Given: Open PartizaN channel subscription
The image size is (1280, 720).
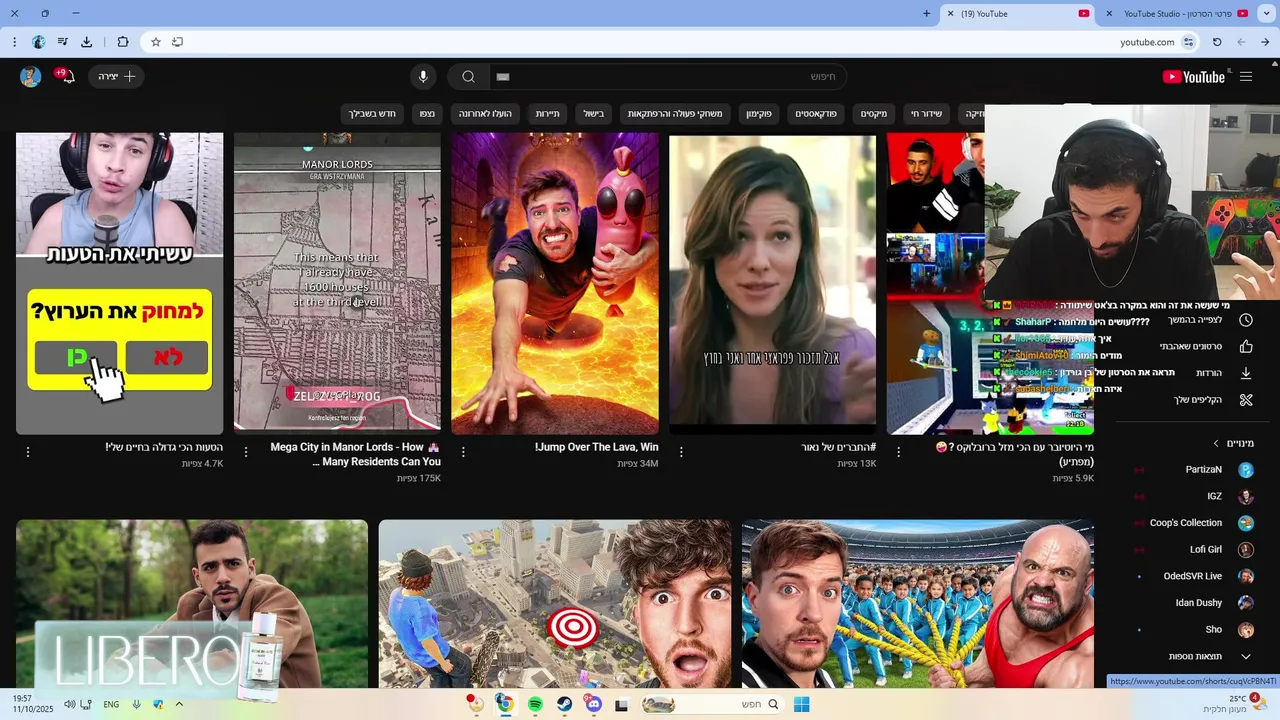Looking at the screenshot, I should [1194, 469].
